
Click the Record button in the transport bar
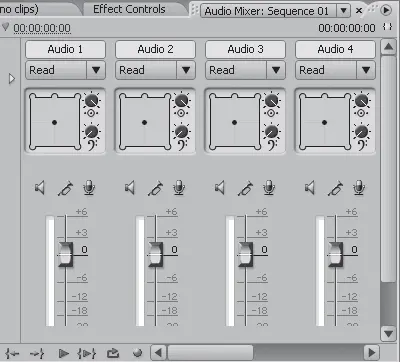click(x=137, y=353)
